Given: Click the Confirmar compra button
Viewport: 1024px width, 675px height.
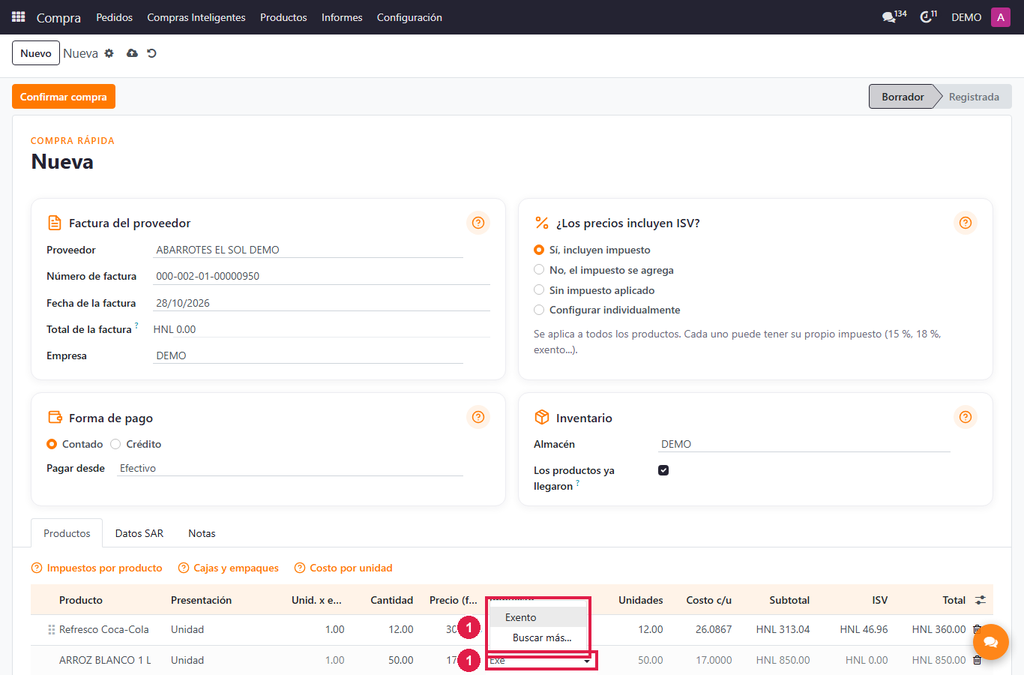Looking at the screenshot, I should click(63, 97).
